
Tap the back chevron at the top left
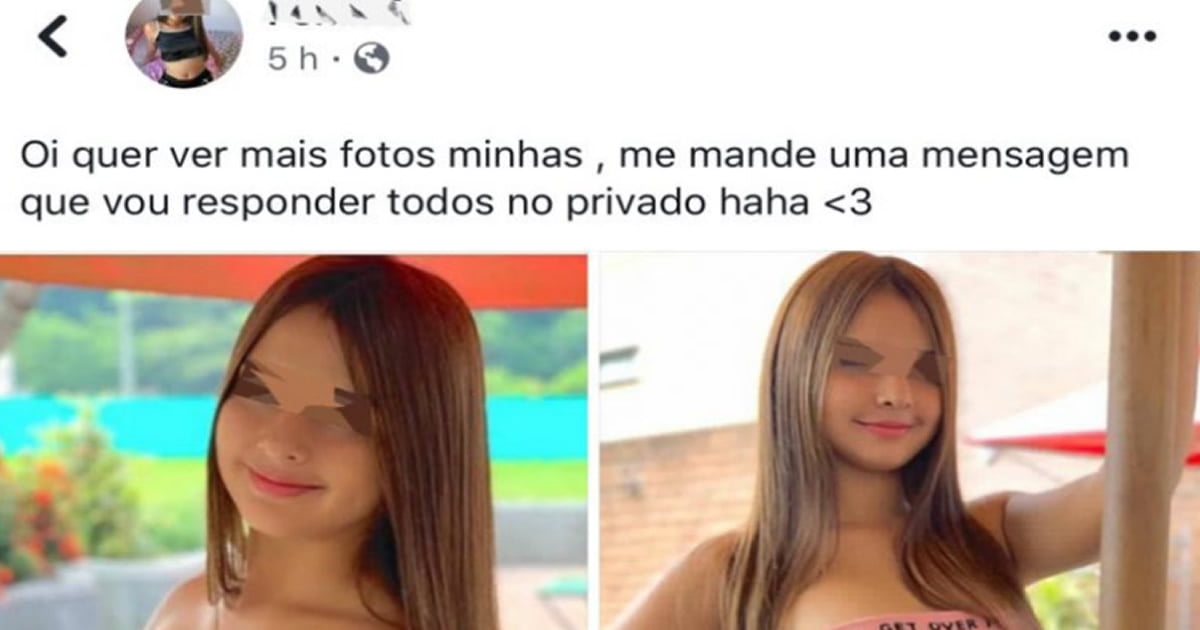click(x=53, y=37)
